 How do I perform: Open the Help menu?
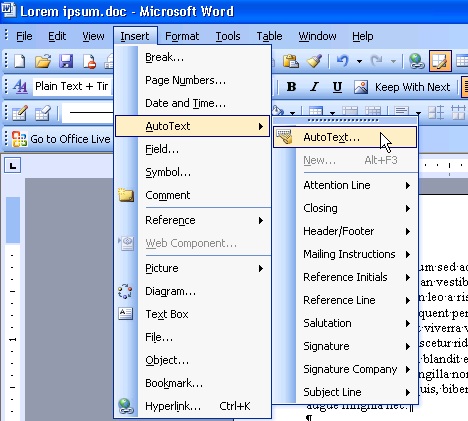click(363, 36)
